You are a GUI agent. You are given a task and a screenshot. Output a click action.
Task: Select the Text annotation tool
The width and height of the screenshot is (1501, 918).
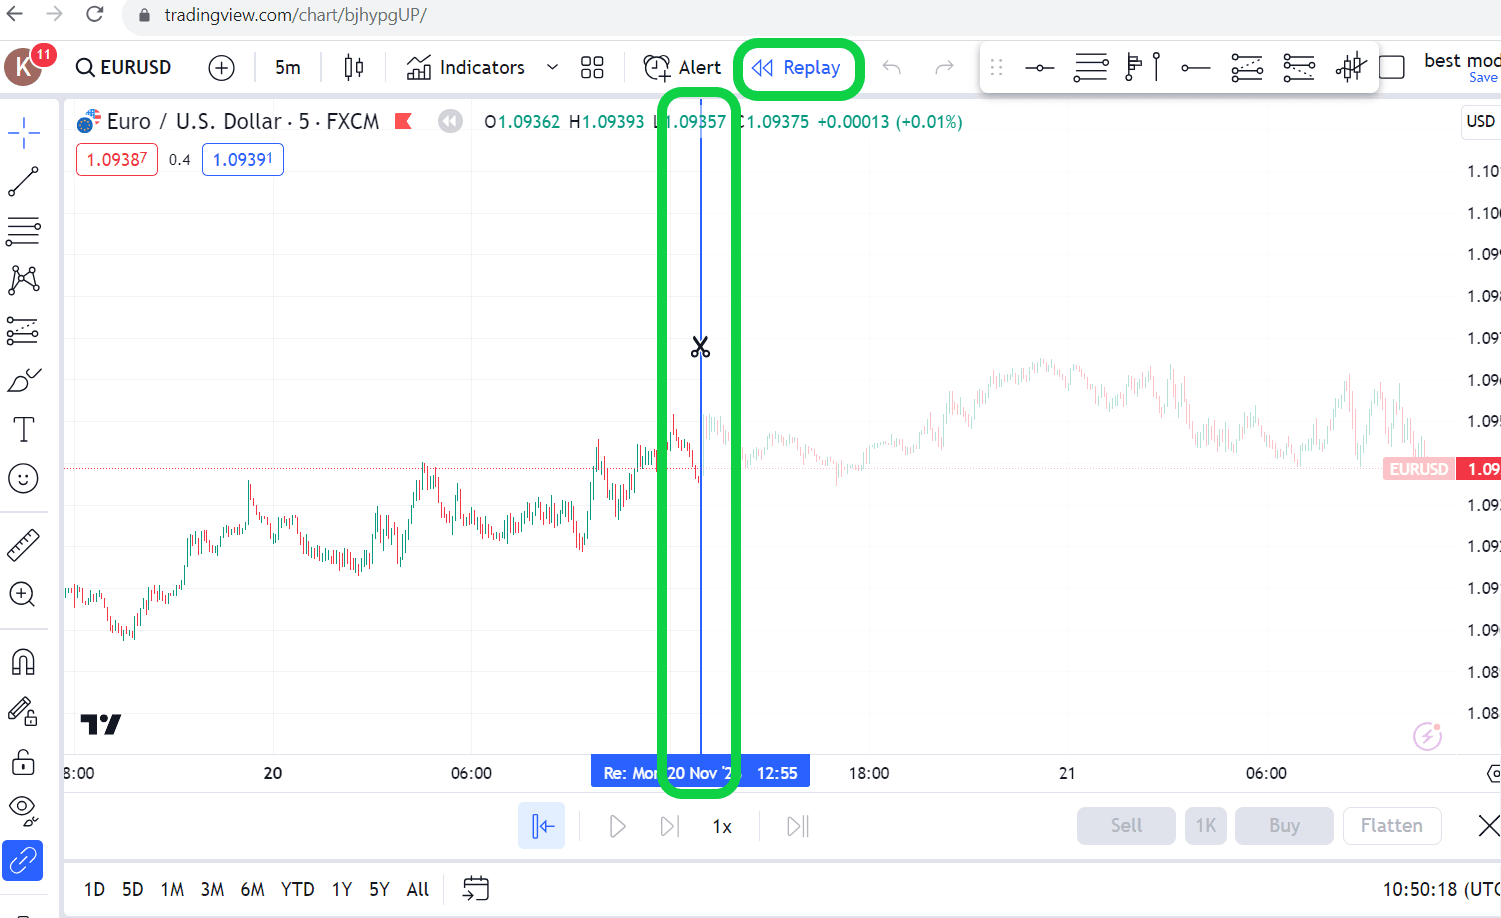click(x=23, y=430)
